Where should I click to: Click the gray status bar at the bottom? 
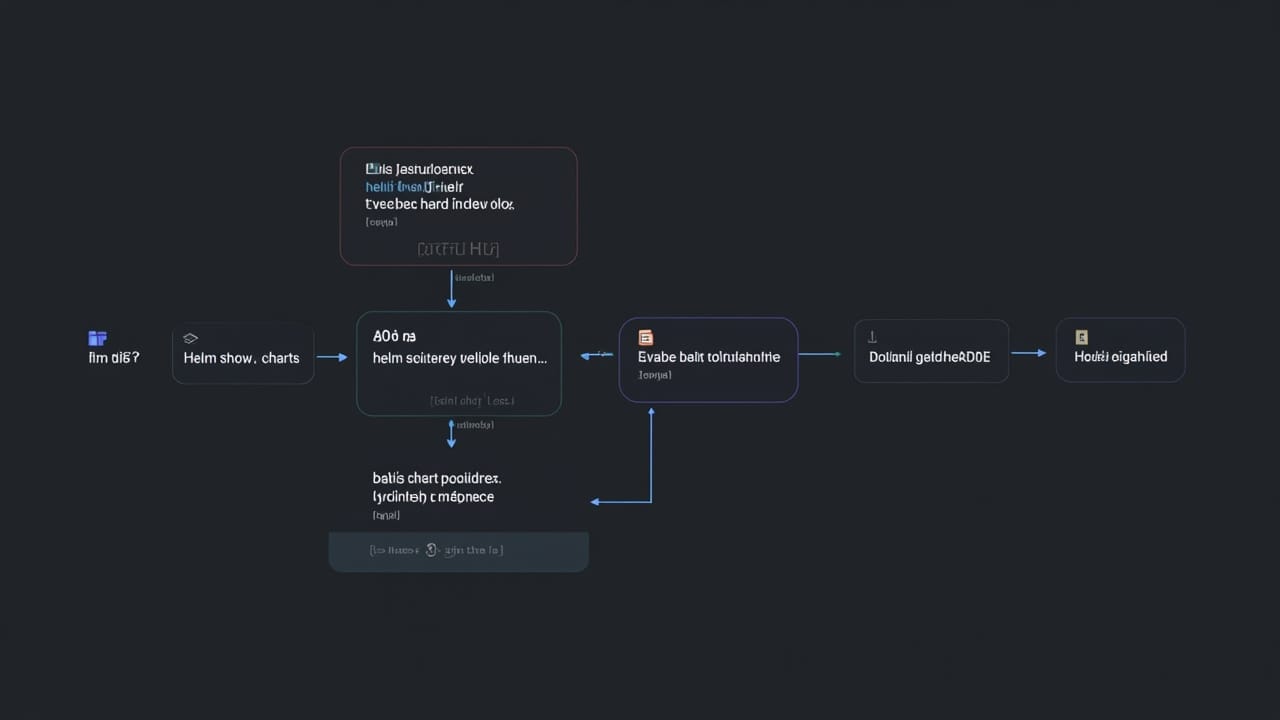click(x=458, y=550)
